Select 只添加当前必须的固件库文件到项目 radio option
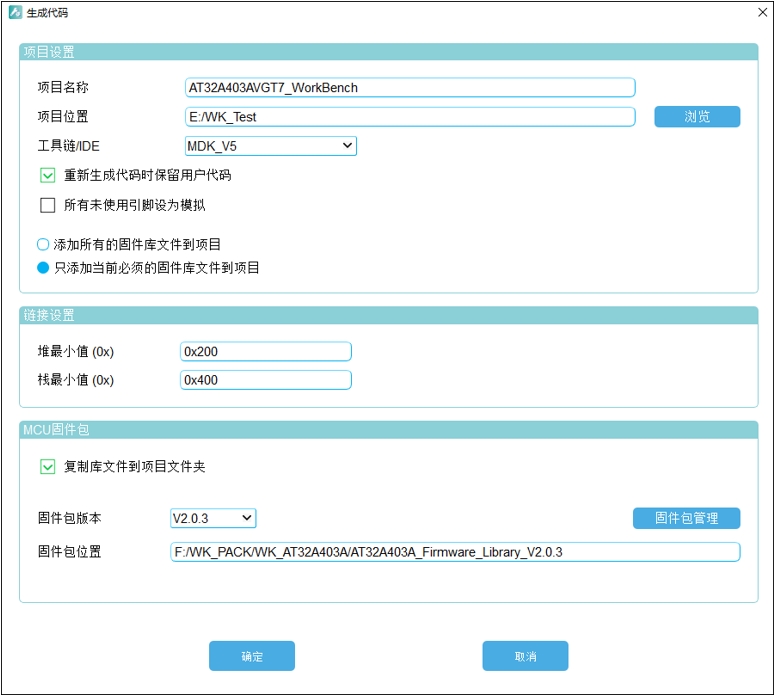 click(43, 268)
